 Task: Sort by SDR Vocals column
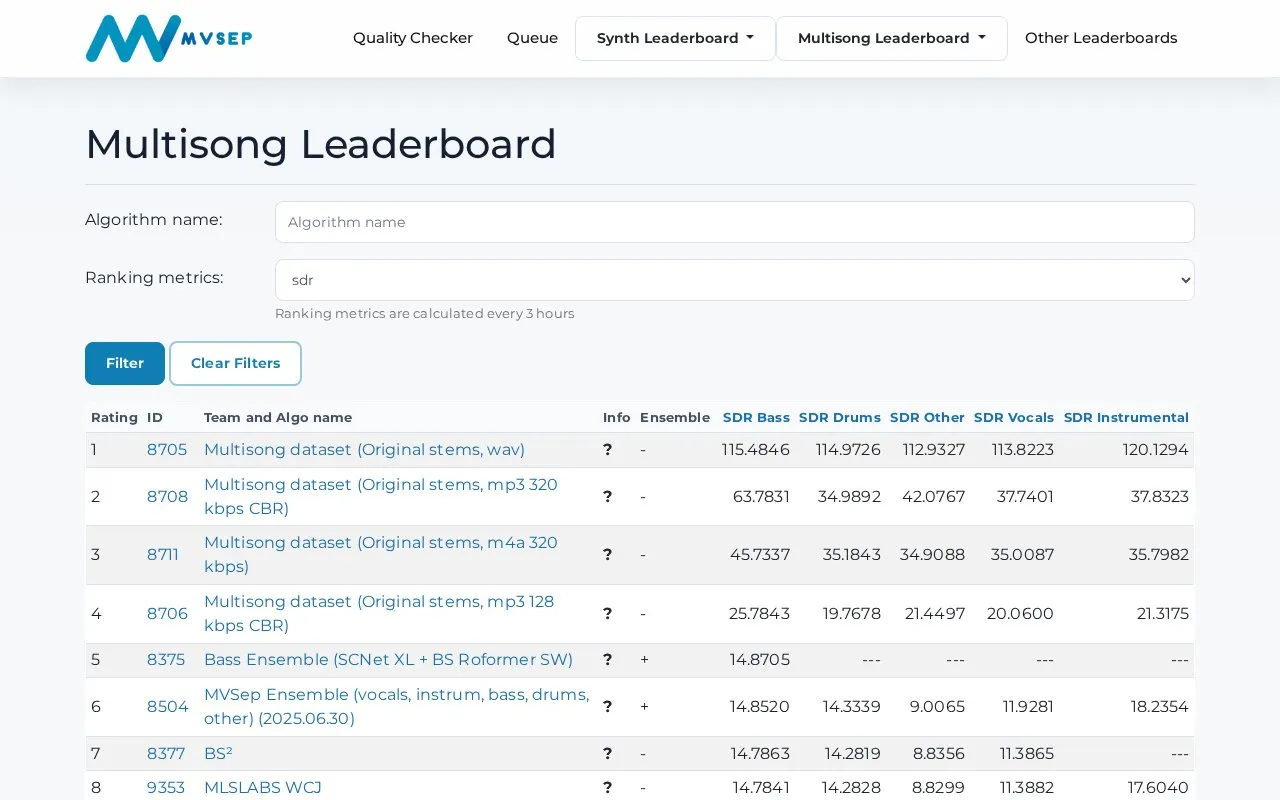pyautogui.click(x=1014, y=417)
